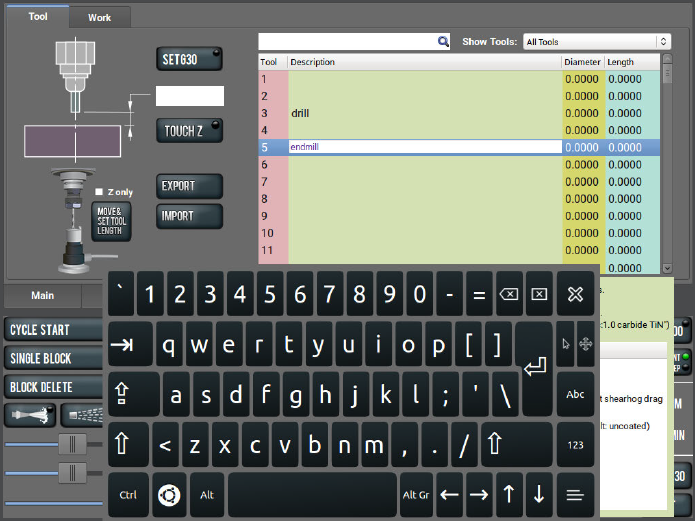Open the Main tab

click(42, 295)
